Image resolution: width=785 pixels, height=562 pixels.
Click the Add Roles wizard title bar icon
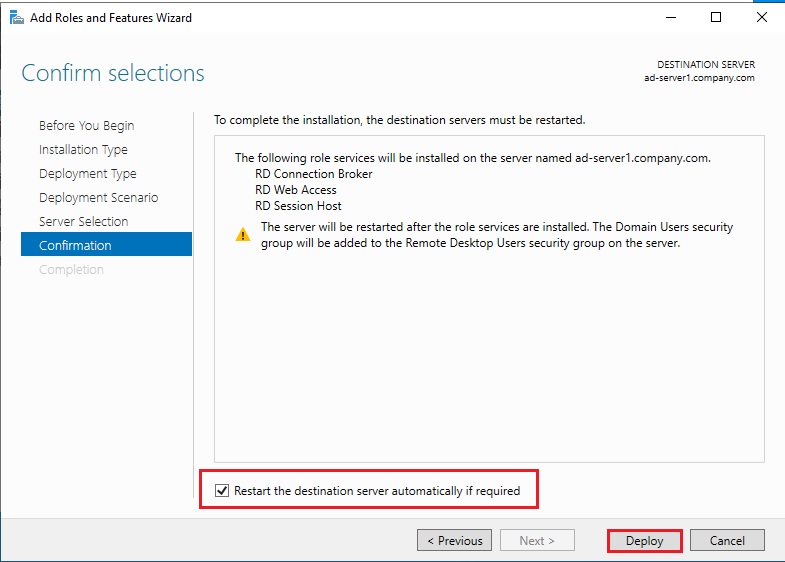click(x=16, y=17)
